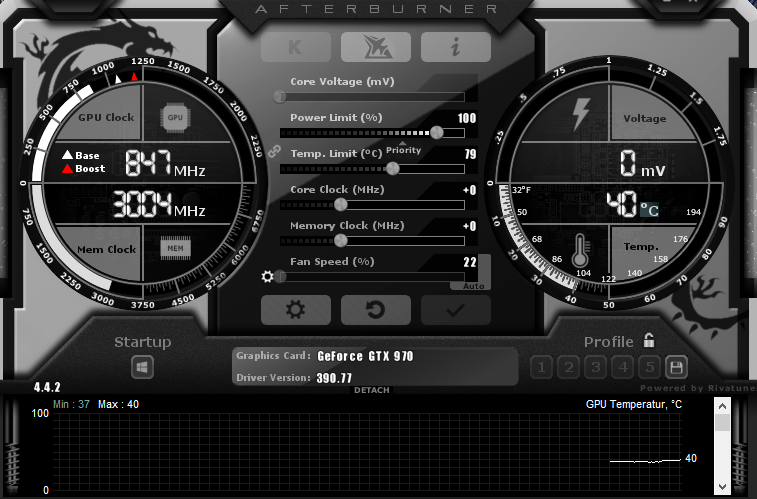757x499 pixels.
Task: Click the driver version 390.77 text
Action: [x=334, y=378]
